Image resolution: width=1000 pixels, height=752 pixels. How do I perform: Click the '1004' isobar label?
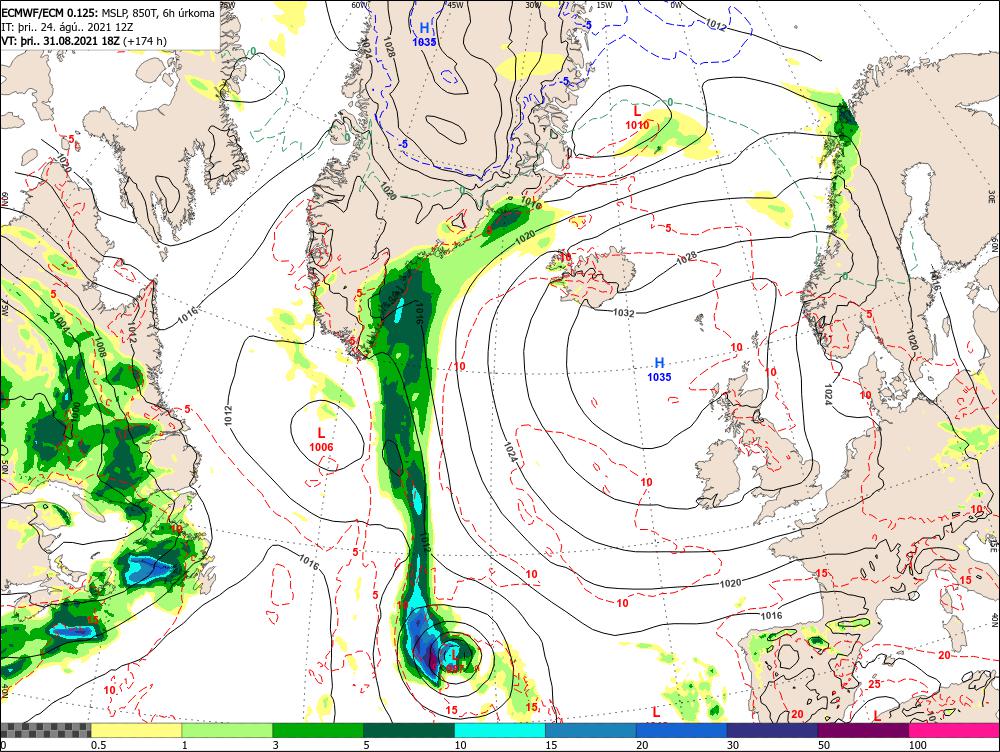pos(60,323)
